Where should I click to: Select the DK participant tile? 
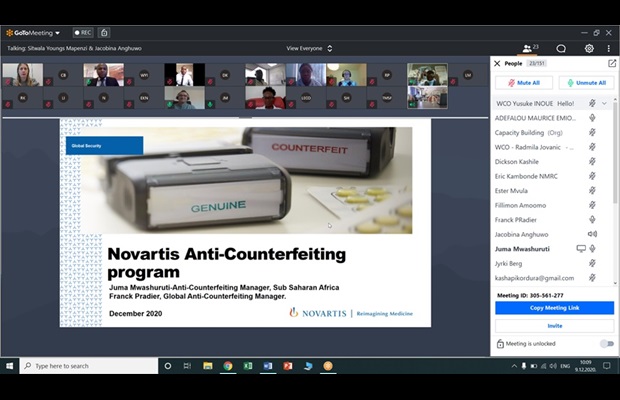tap(225, 75)
